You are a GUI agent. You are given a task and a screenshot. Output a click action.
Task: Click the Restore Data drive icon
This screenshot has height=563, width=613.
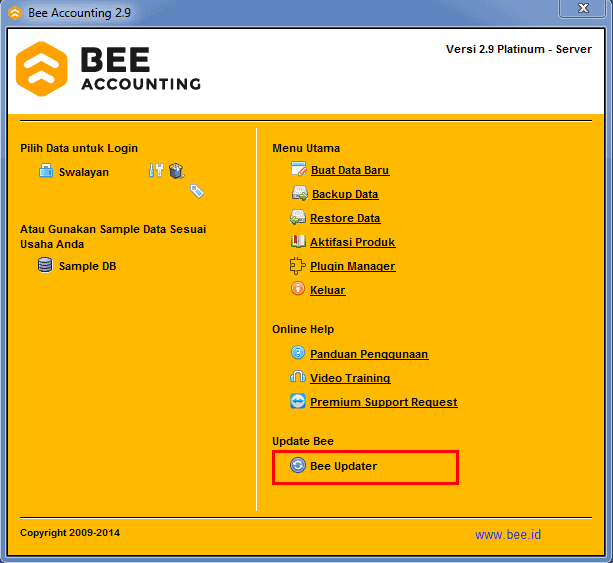[298, 217]
